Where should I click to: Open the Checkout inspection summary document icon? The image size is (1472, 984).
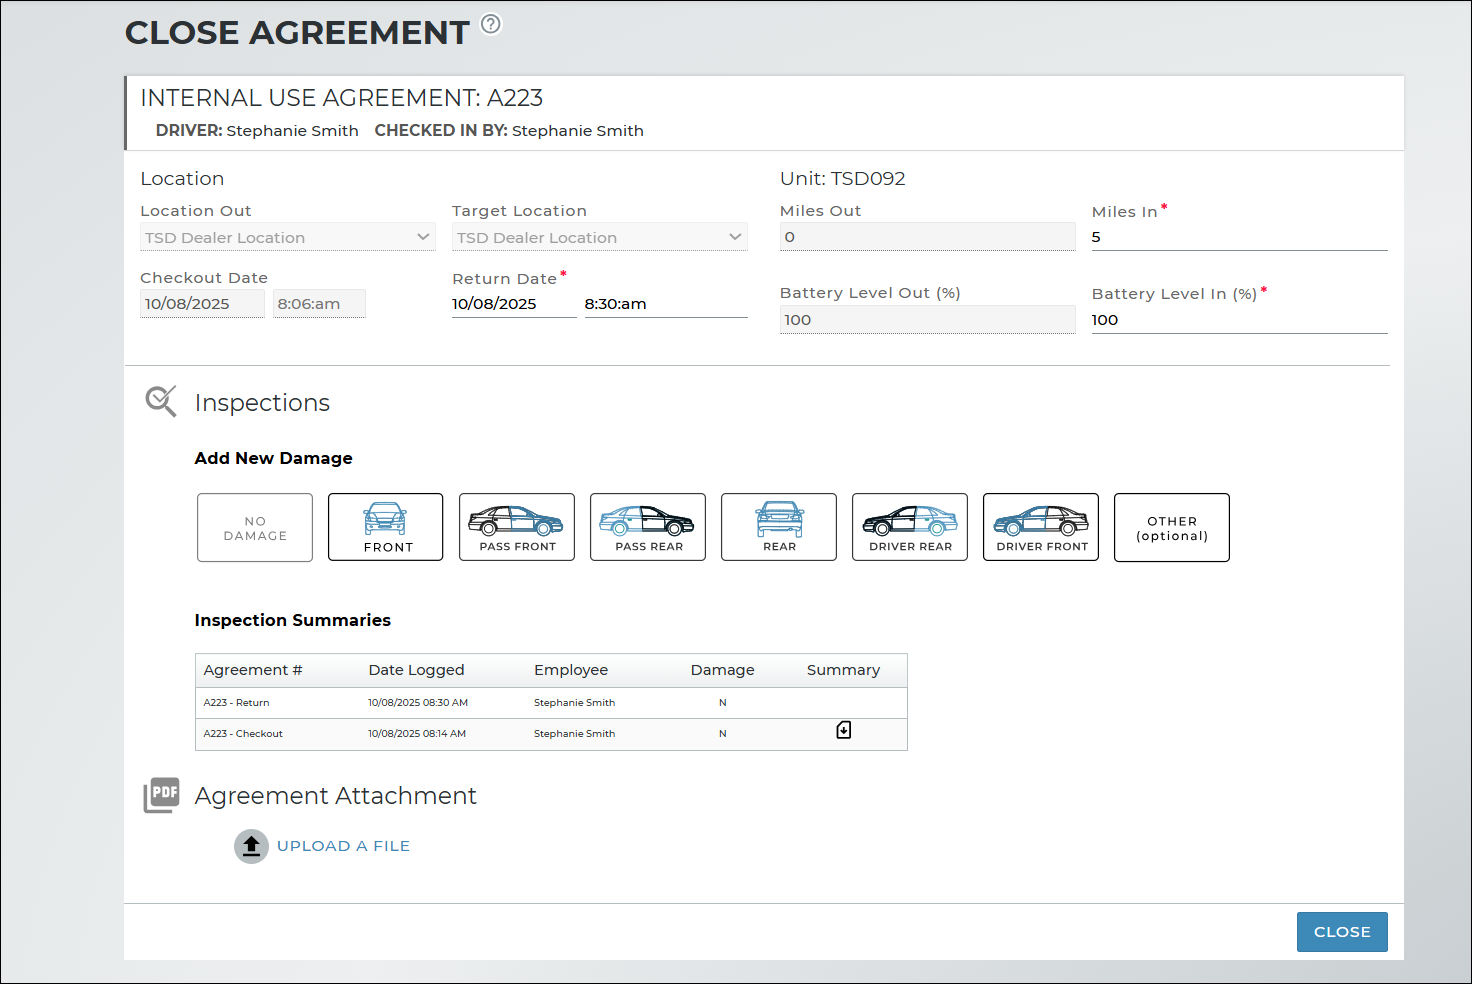click(x=844, y=731)
